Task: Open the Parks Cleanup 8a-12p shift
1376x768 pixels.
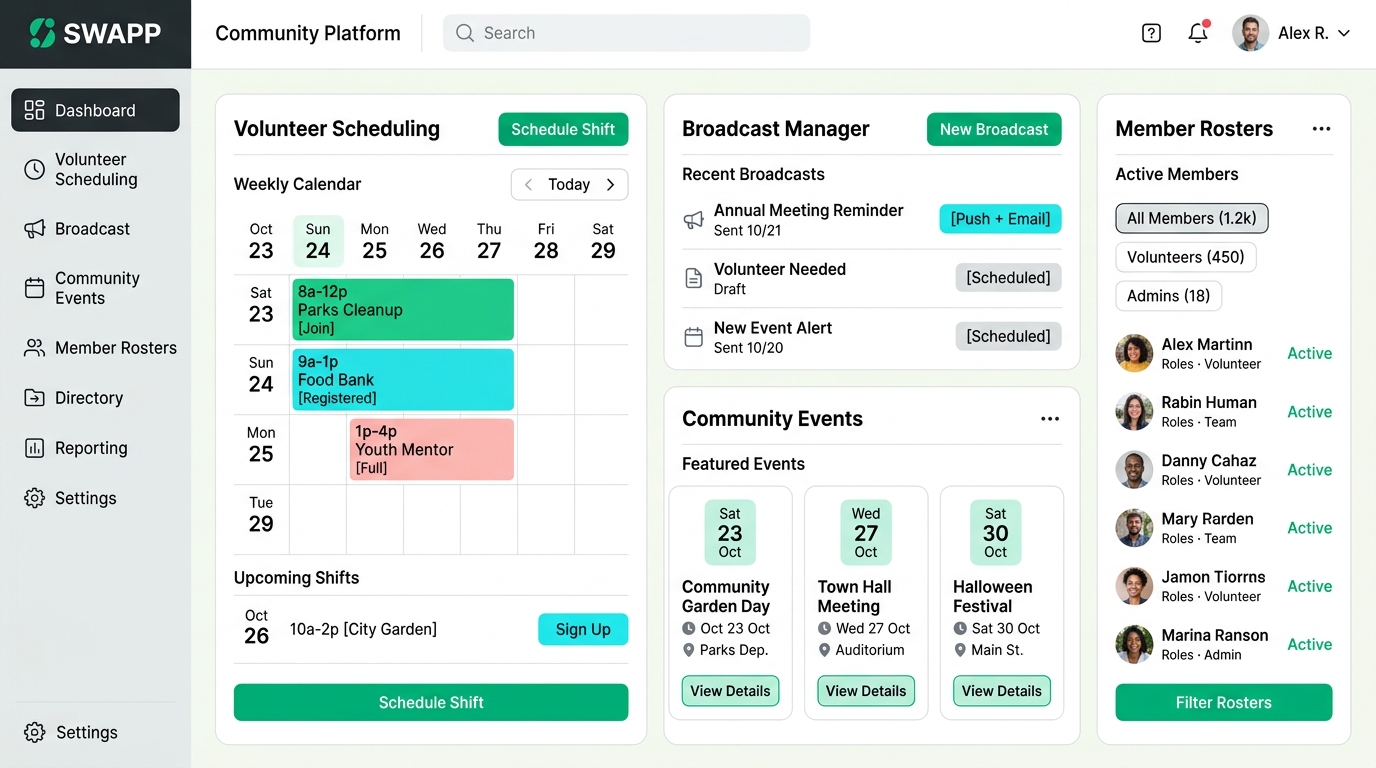Action: pos(403,310)
